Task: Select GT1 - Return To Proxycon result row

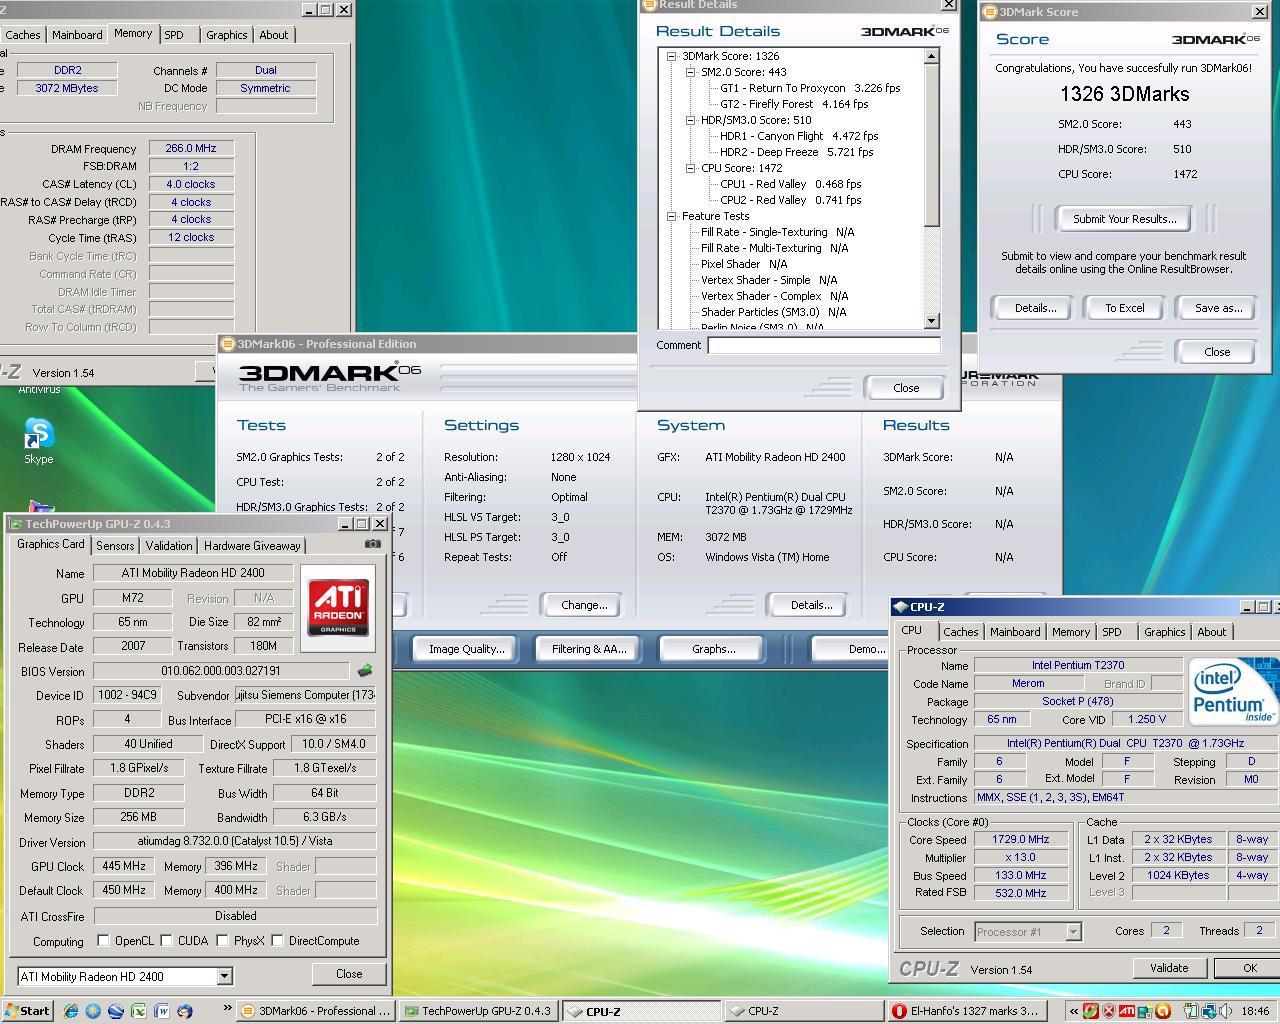Action: [810, 88]
